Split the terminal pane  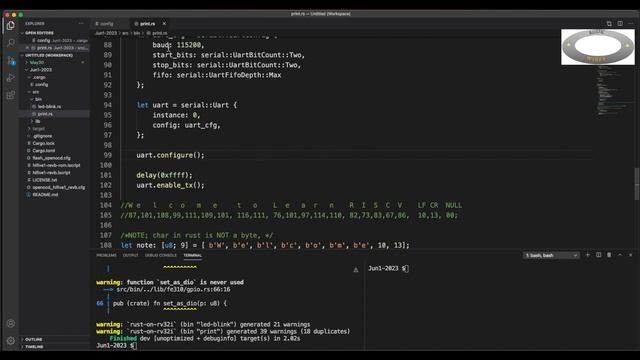coord(598,255)
